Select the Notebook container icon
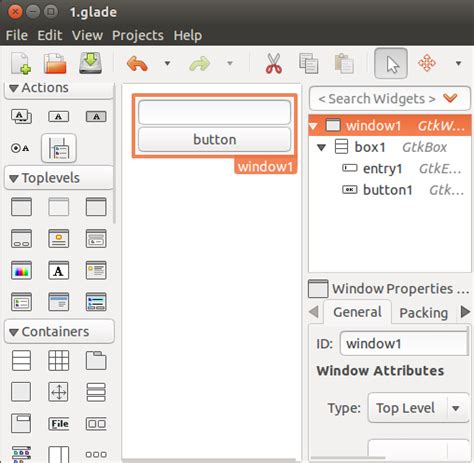Screen dimensions: 474x463 pos(96,360)
